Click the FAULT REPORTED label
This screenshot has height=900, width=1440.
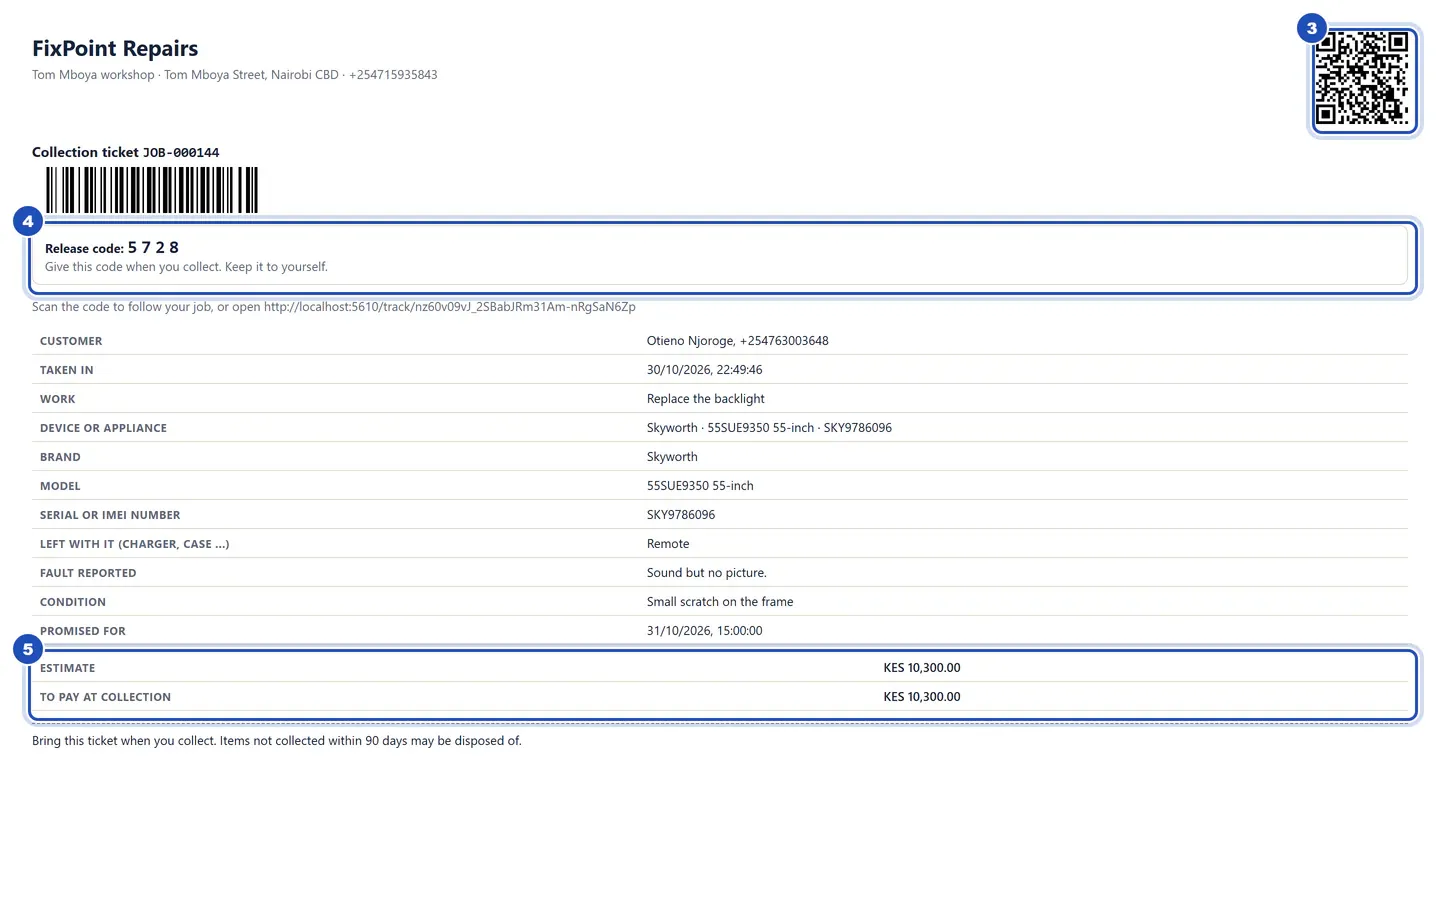[x=88, y=573]
